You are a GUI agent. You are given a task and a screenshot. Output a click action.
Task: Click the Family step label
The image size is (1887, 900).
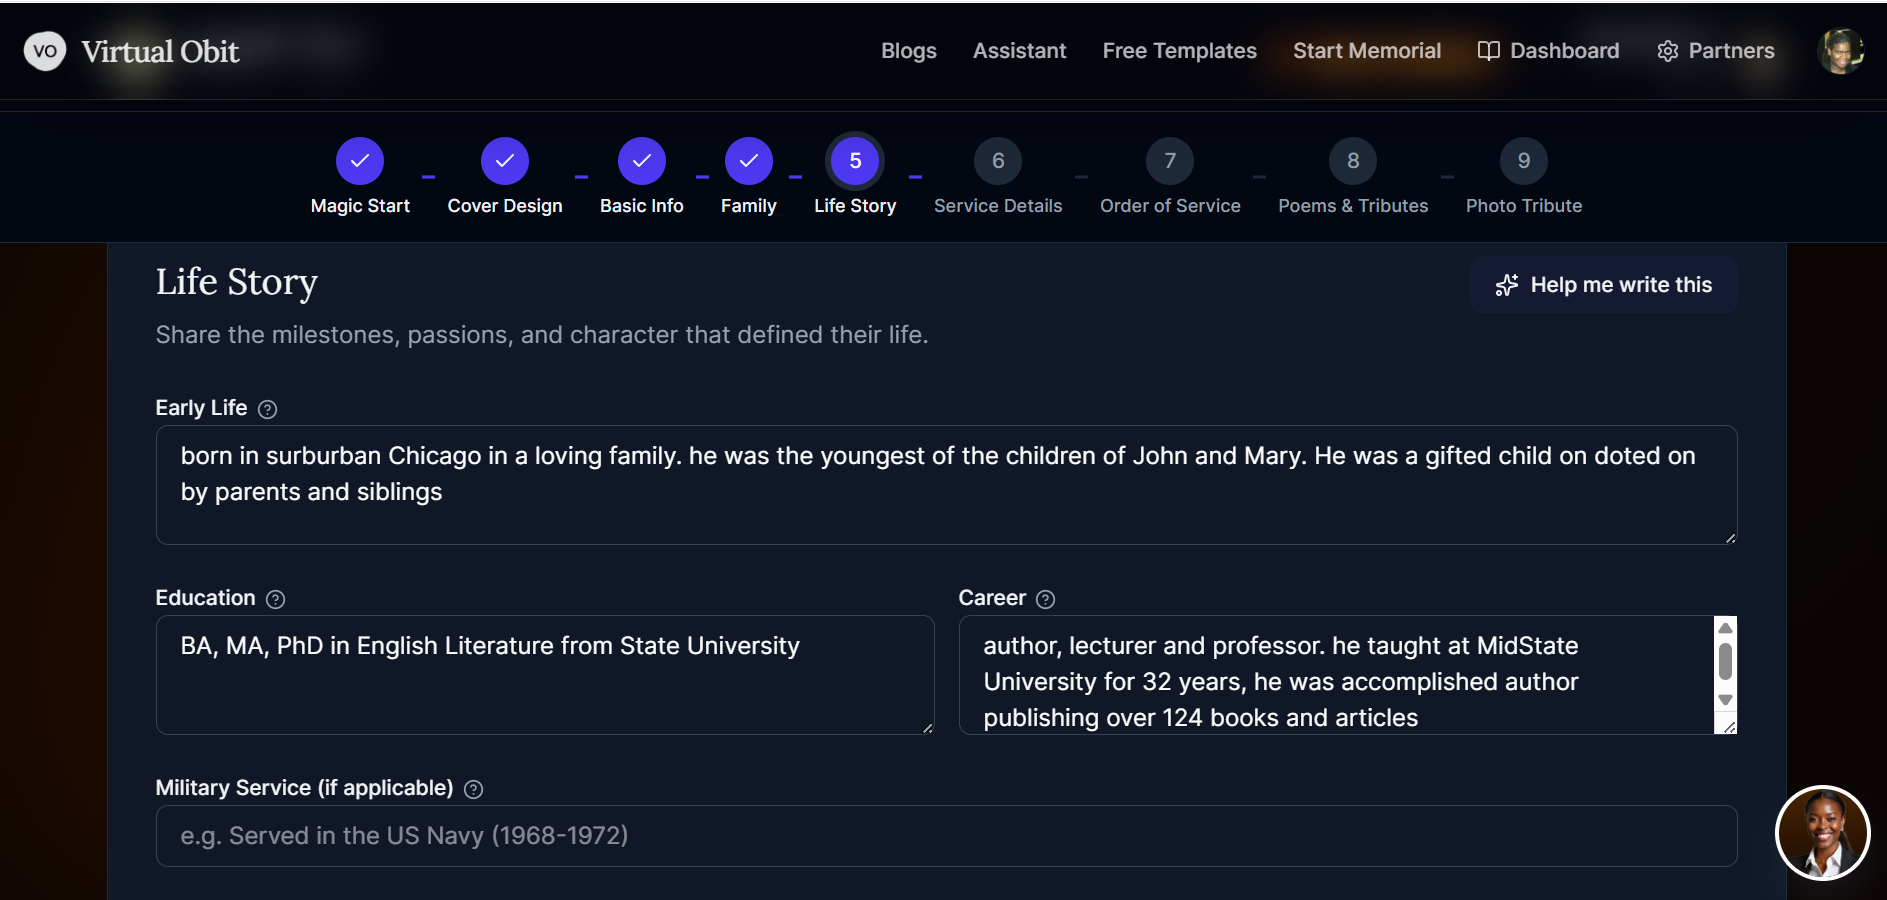[x=749, y=206]
